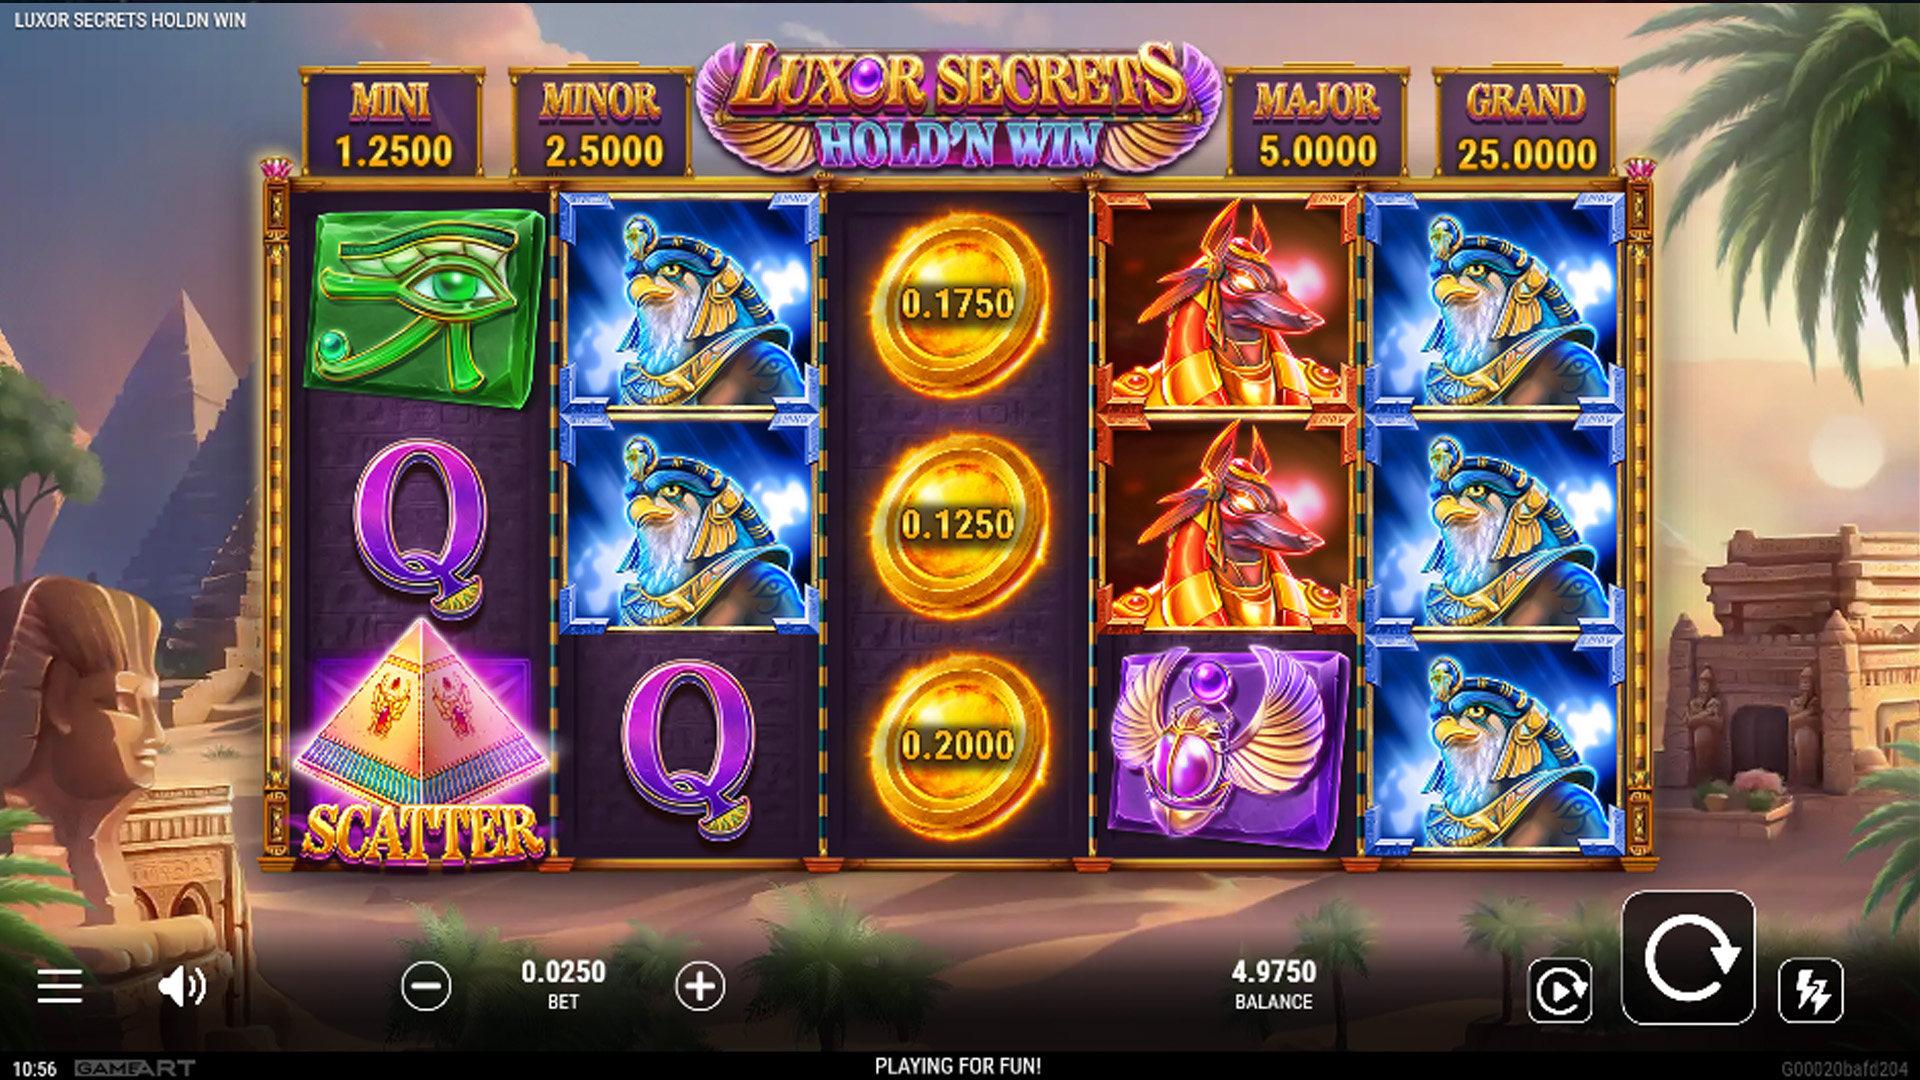Decrease the bet with minus button
This screenshot has height=1080, width=1920.
(426, 987)
